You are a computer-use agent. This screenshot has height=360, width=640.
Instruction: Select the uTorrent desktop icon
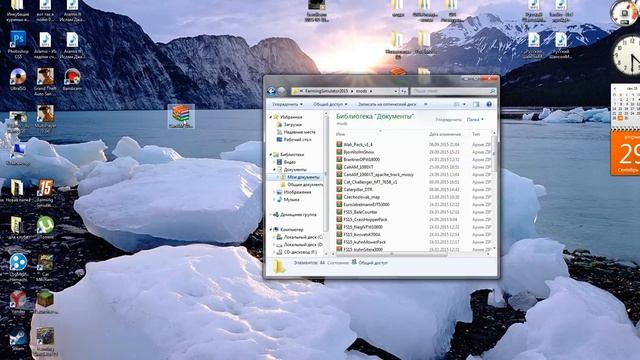pos(45,225)
